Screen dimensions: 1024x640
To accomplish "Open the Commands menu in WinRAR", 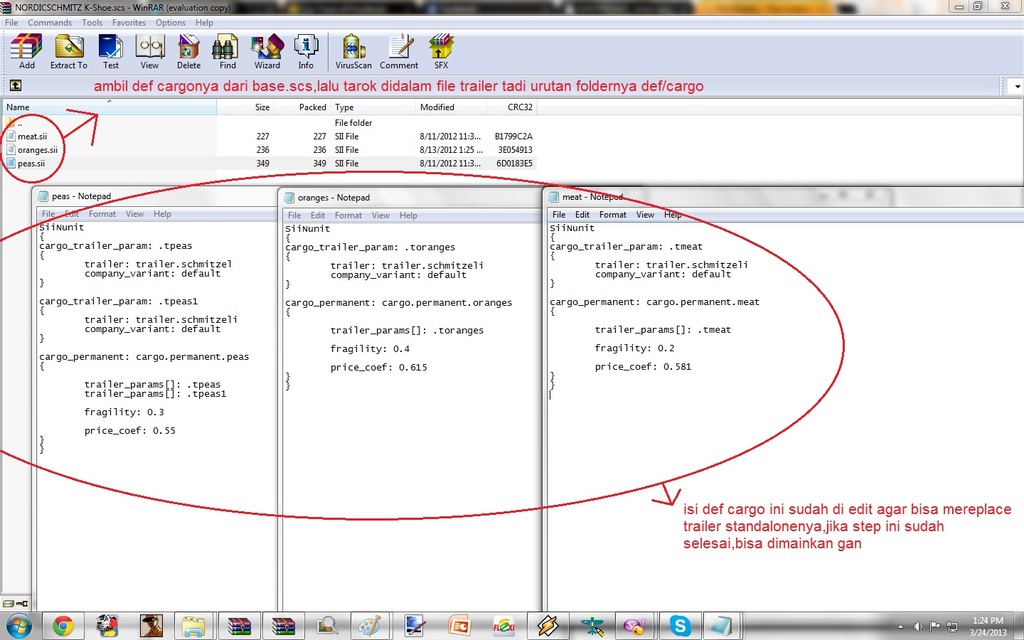I will coord(49,22).
